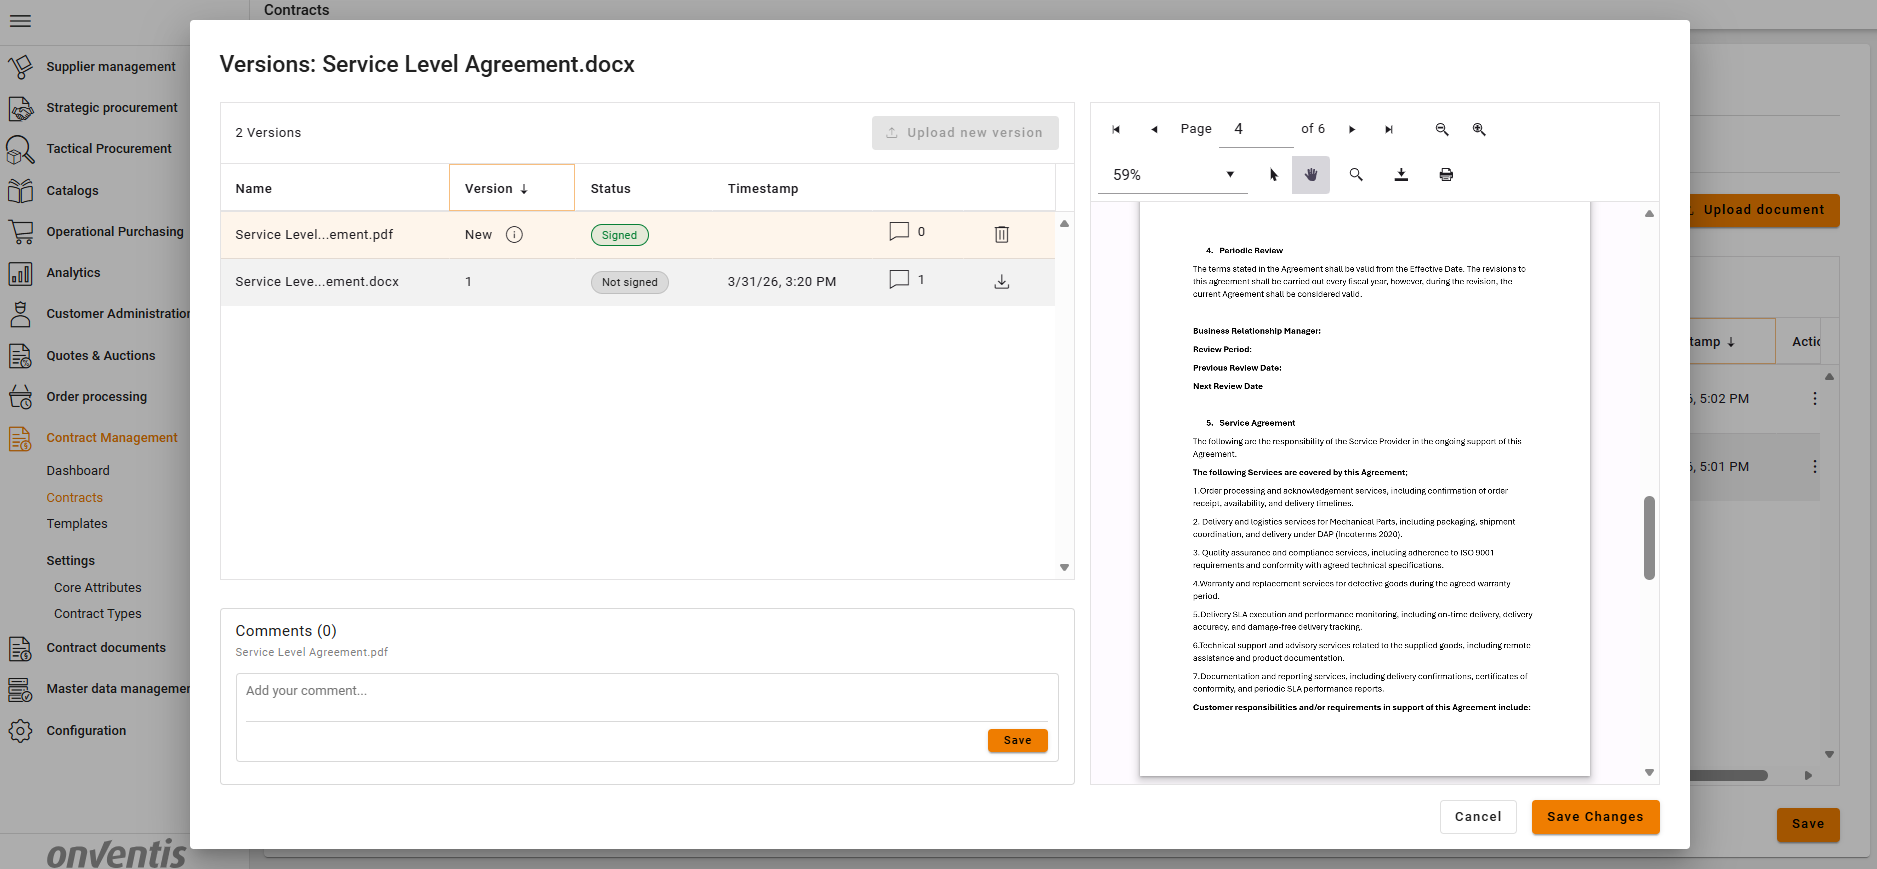Click the delete trash icon for Service Level Agreement.pdf
This screenshot has width=1877, height=869.
1001,234
